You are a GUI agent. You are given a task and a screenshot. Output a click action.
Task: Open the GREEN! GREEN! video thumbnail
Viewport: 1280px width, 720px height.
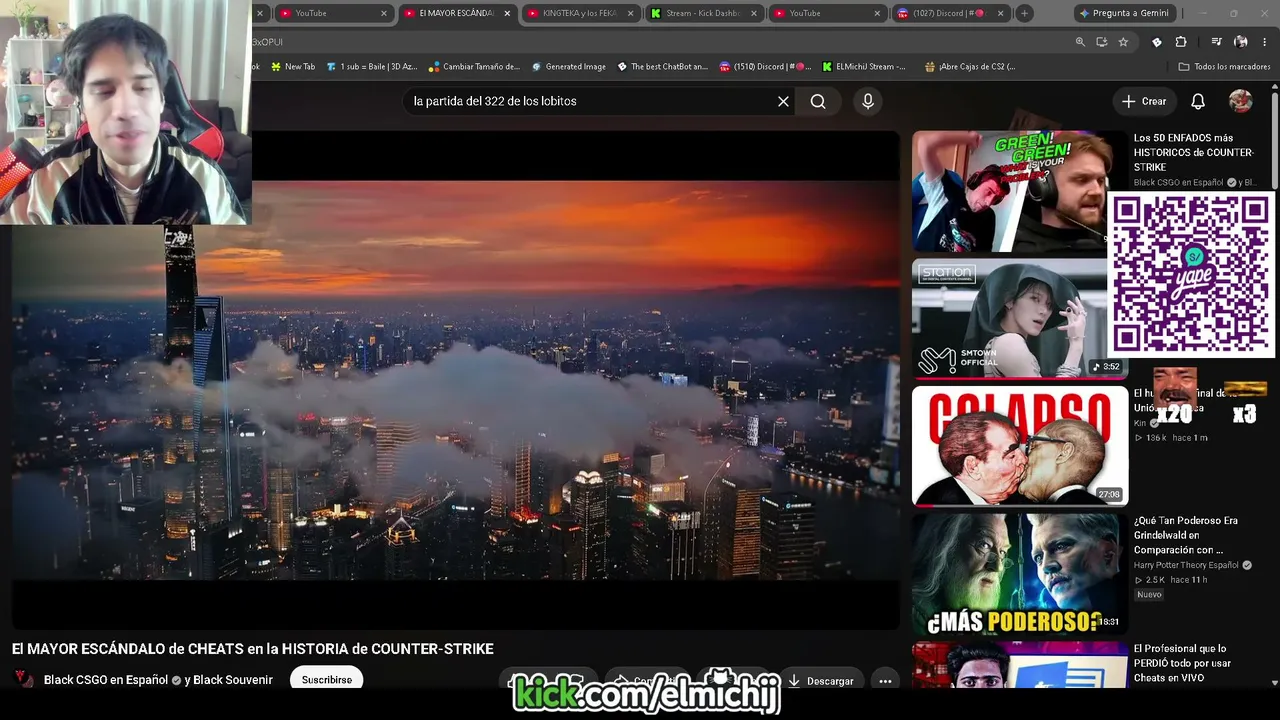1019,191
